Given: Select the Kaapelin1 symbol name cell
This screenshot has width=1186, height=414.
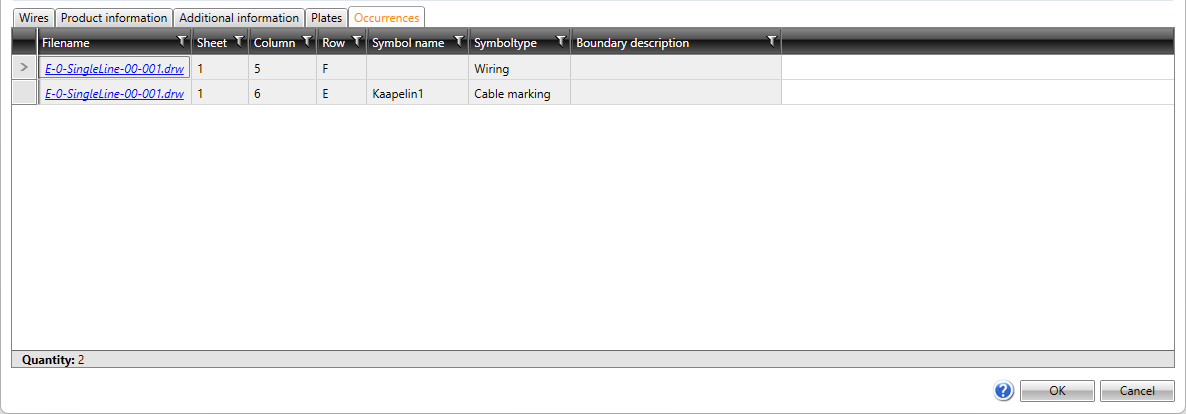Looking at the screenshot, I should [x=417, y=94].
